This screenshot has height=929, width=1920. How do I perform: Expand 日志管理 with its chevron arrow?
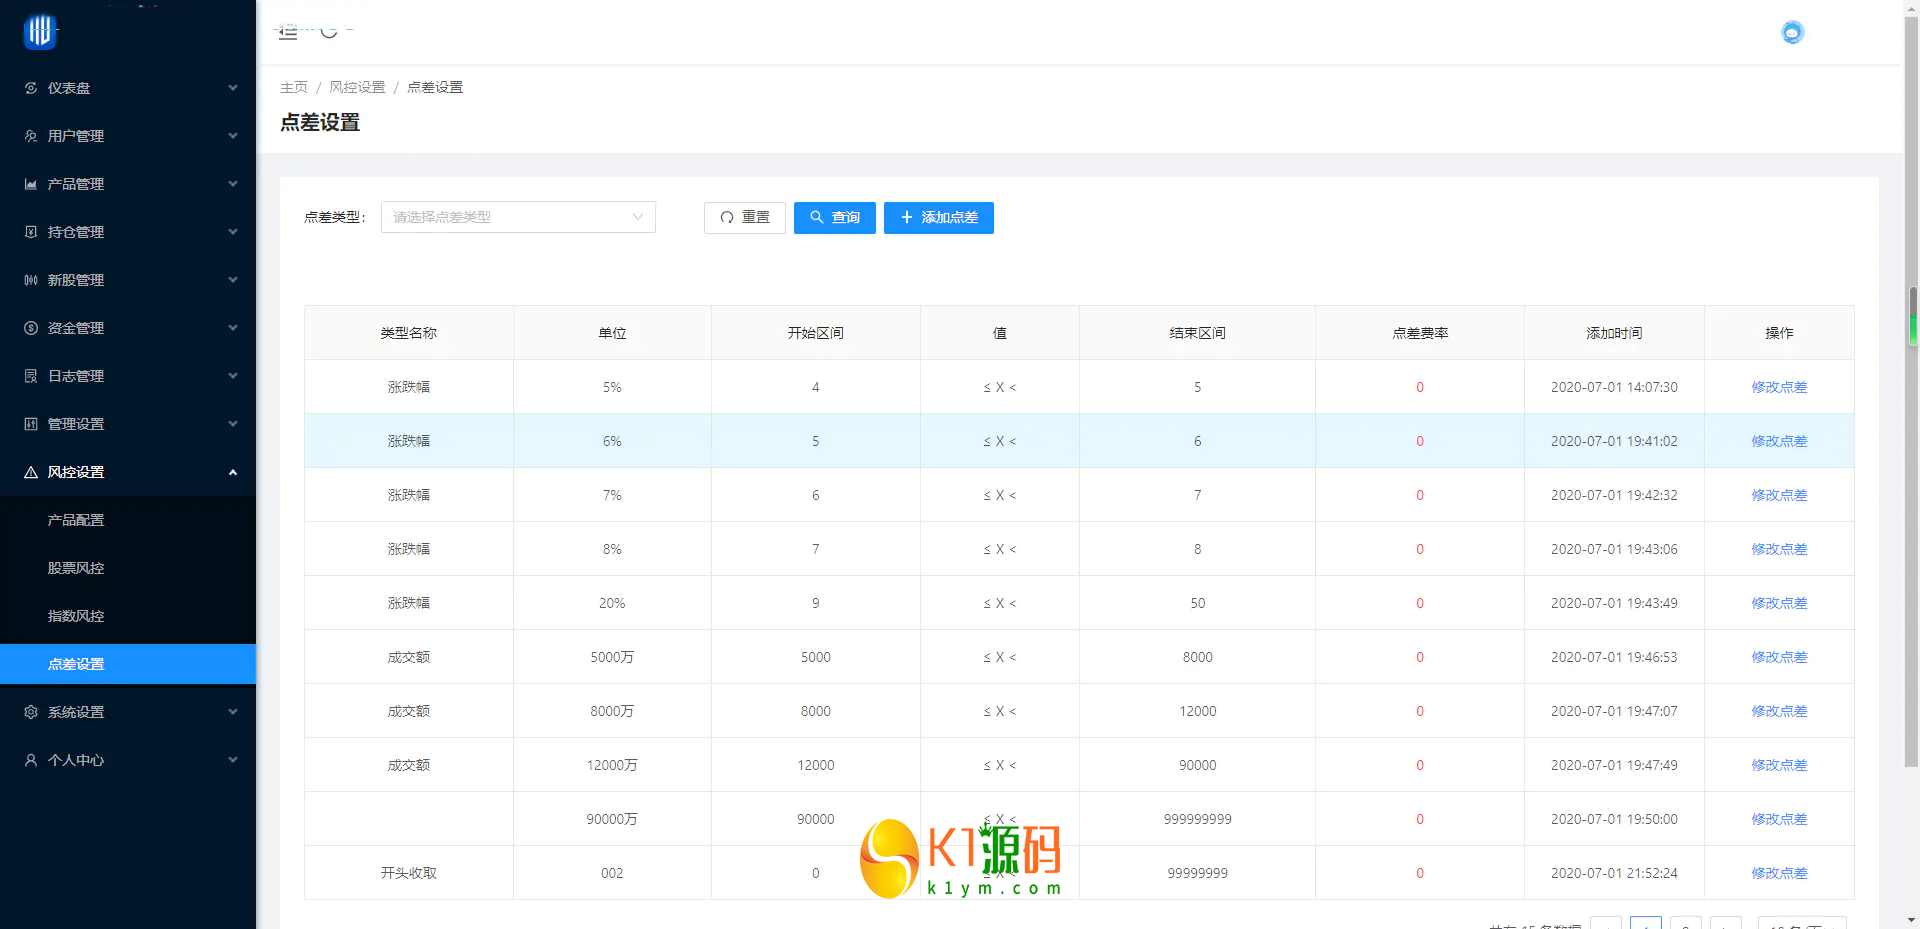233,376
